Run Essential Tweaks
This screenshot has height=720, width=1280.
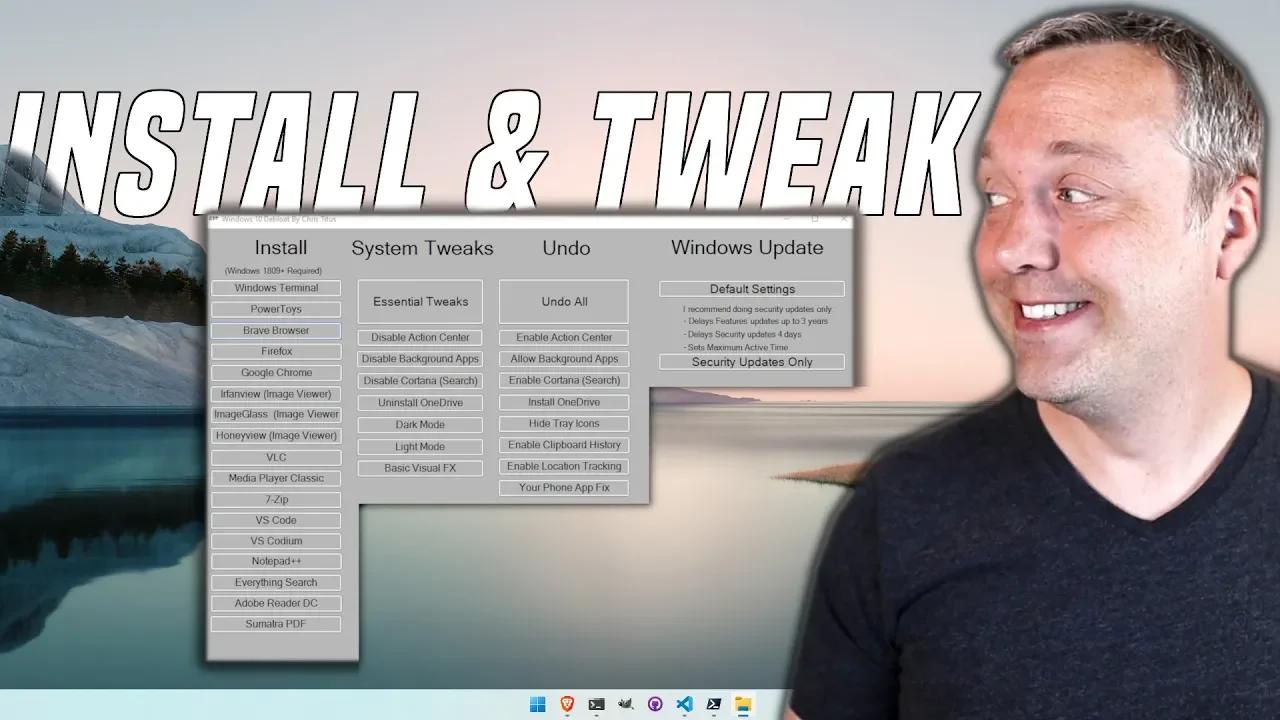tap(419, 301)
